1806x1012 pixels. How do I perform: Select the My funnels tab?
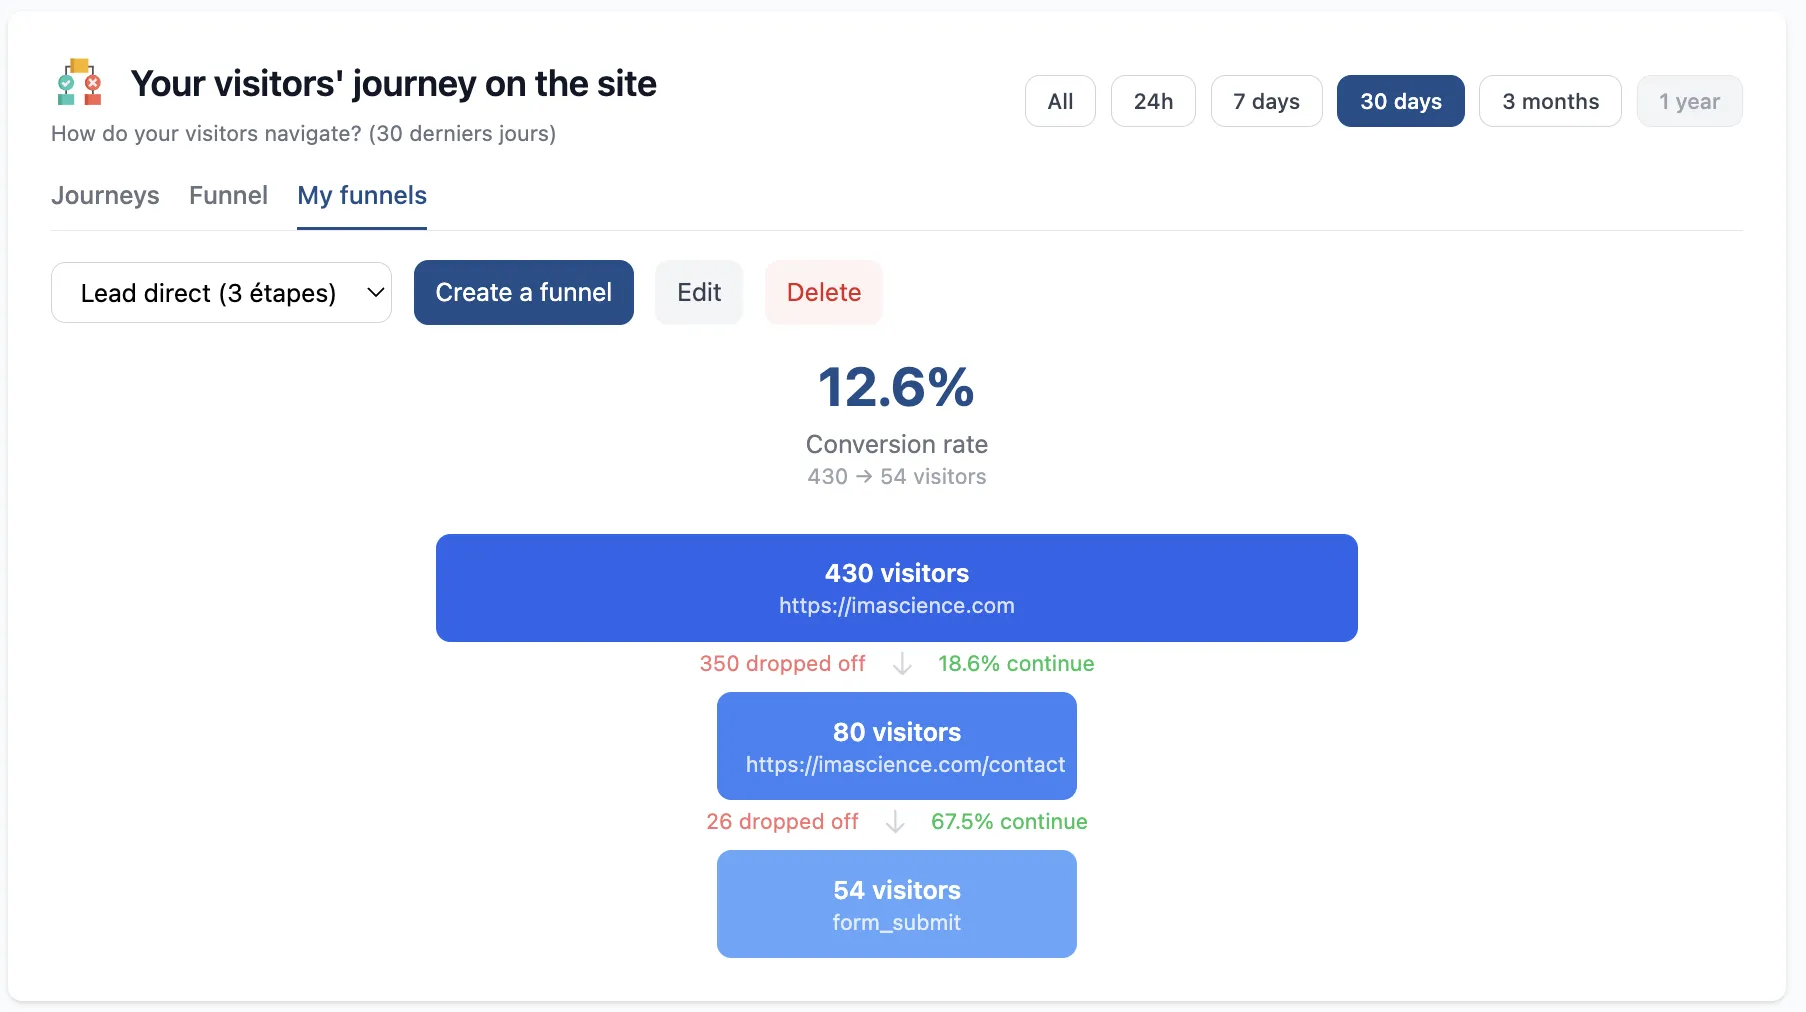361,196
